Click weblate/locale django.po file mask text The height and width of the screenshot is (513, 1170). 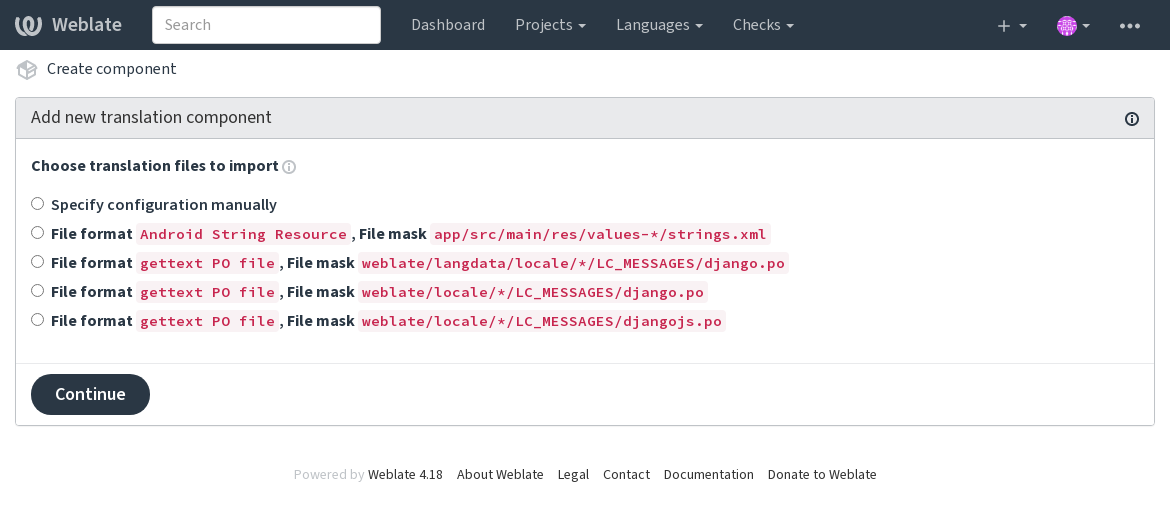coord(533,292)
